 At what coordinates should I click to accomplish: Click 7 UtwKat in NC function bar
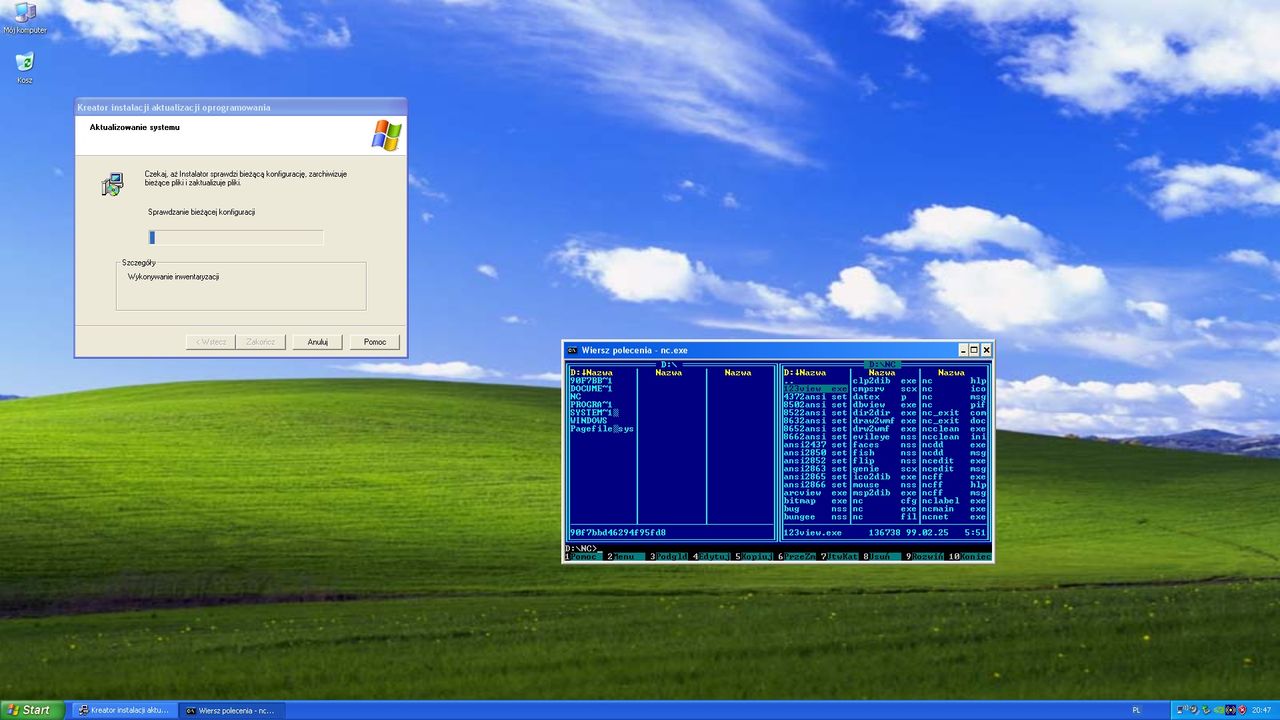pyautogui.click(x=839, y=556)
